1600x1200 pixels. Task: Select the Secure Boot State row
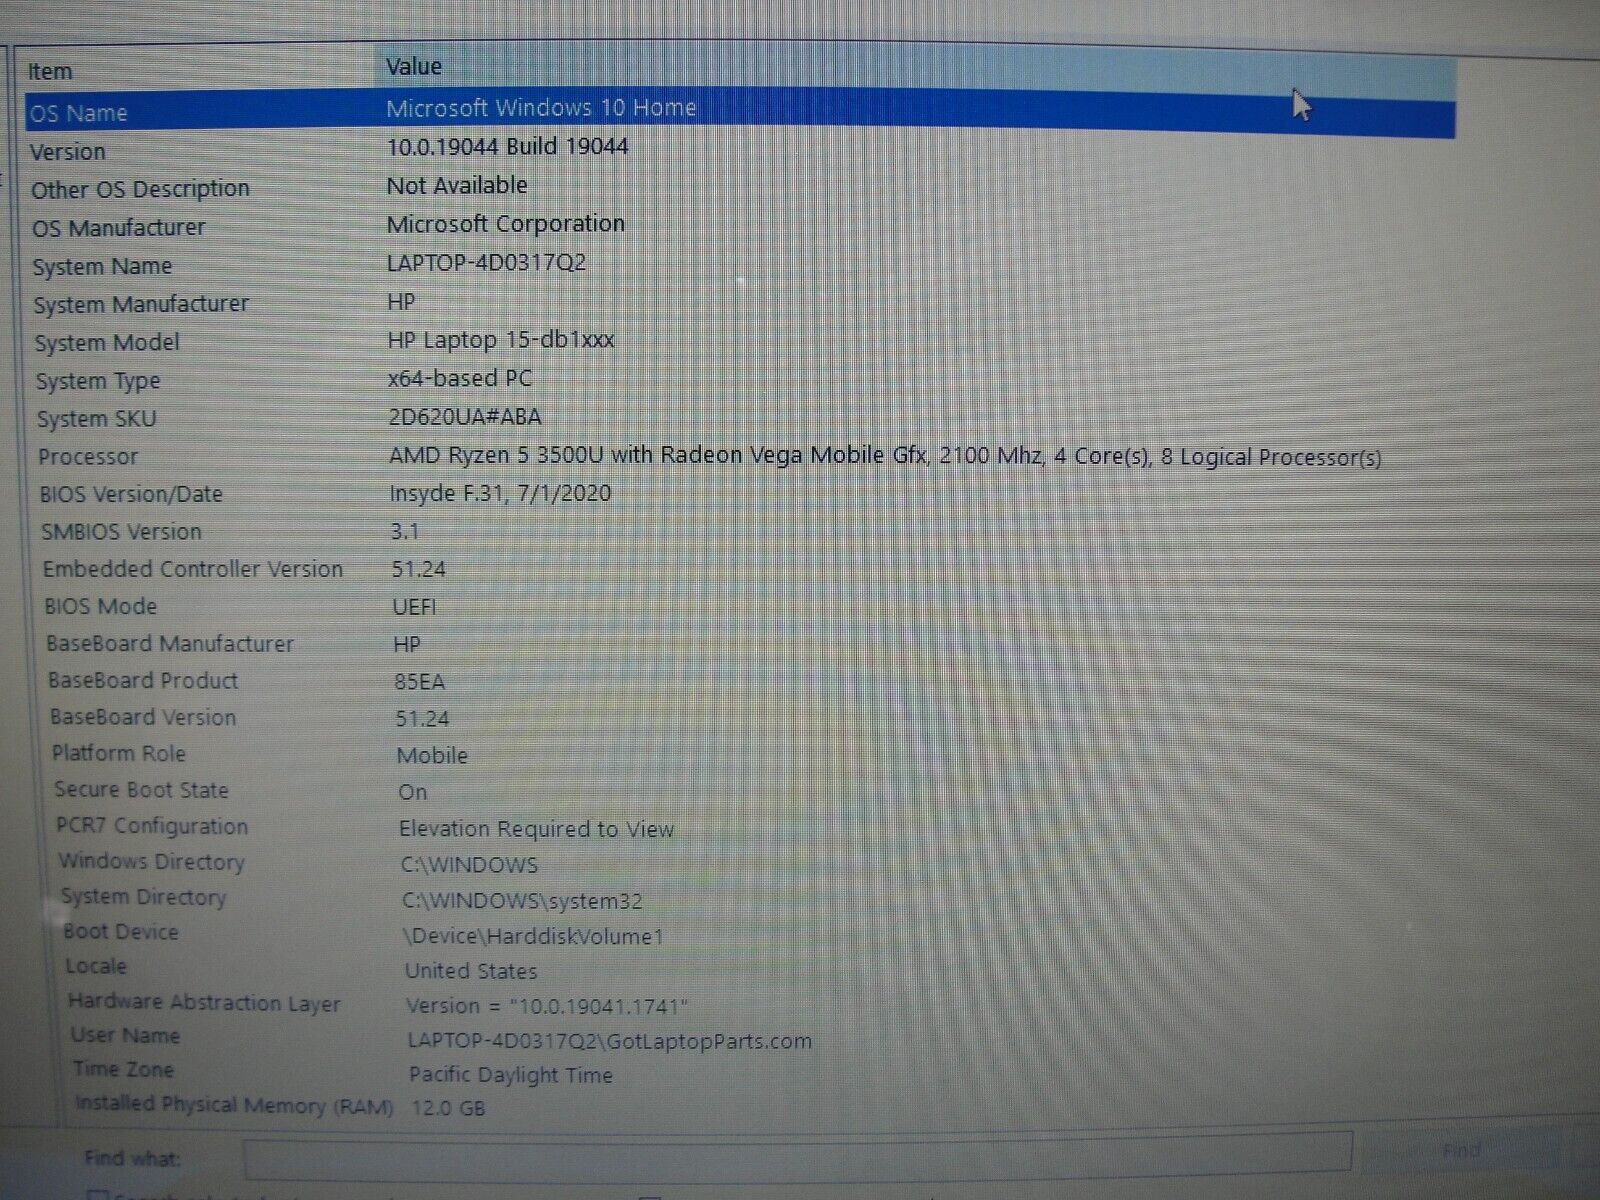141,790
